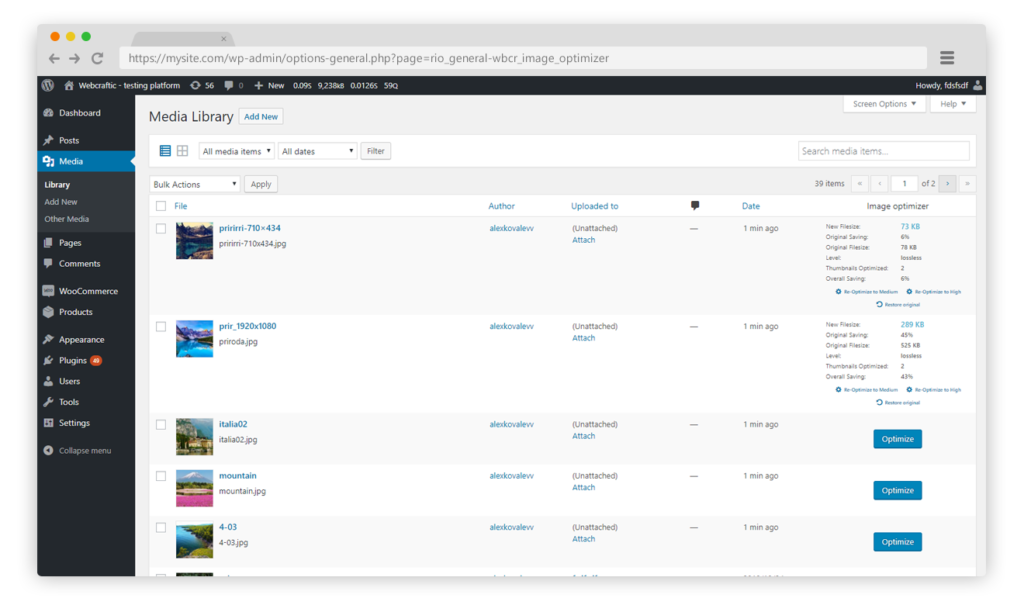1024x605 pixels.
Task: Click the Filter button
Action: (x=376, y=151)
